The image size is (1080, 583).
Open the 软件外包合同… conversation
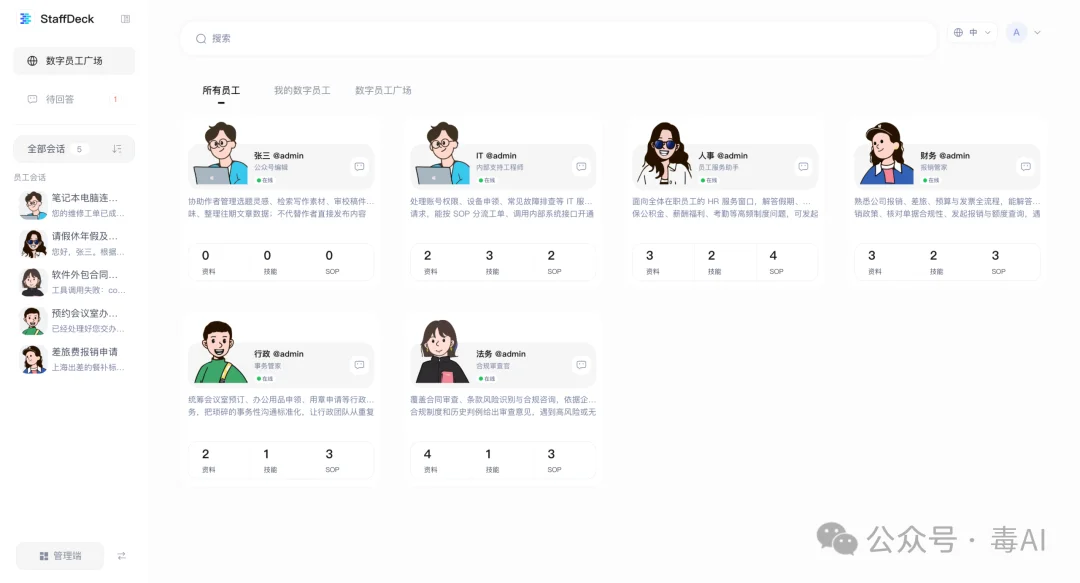tap(74, 282)
